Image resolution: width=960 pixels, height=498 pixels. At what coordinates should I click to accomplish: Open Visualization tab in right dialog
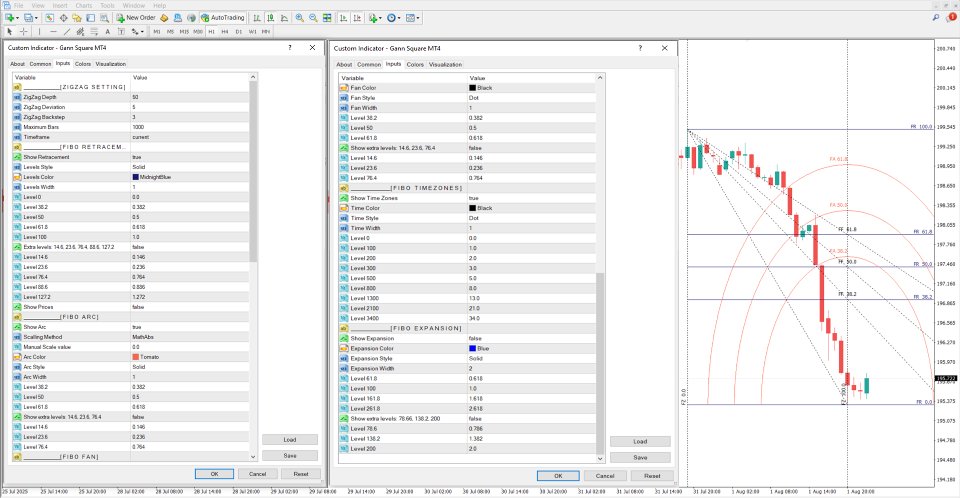click(x=445, y=64)
